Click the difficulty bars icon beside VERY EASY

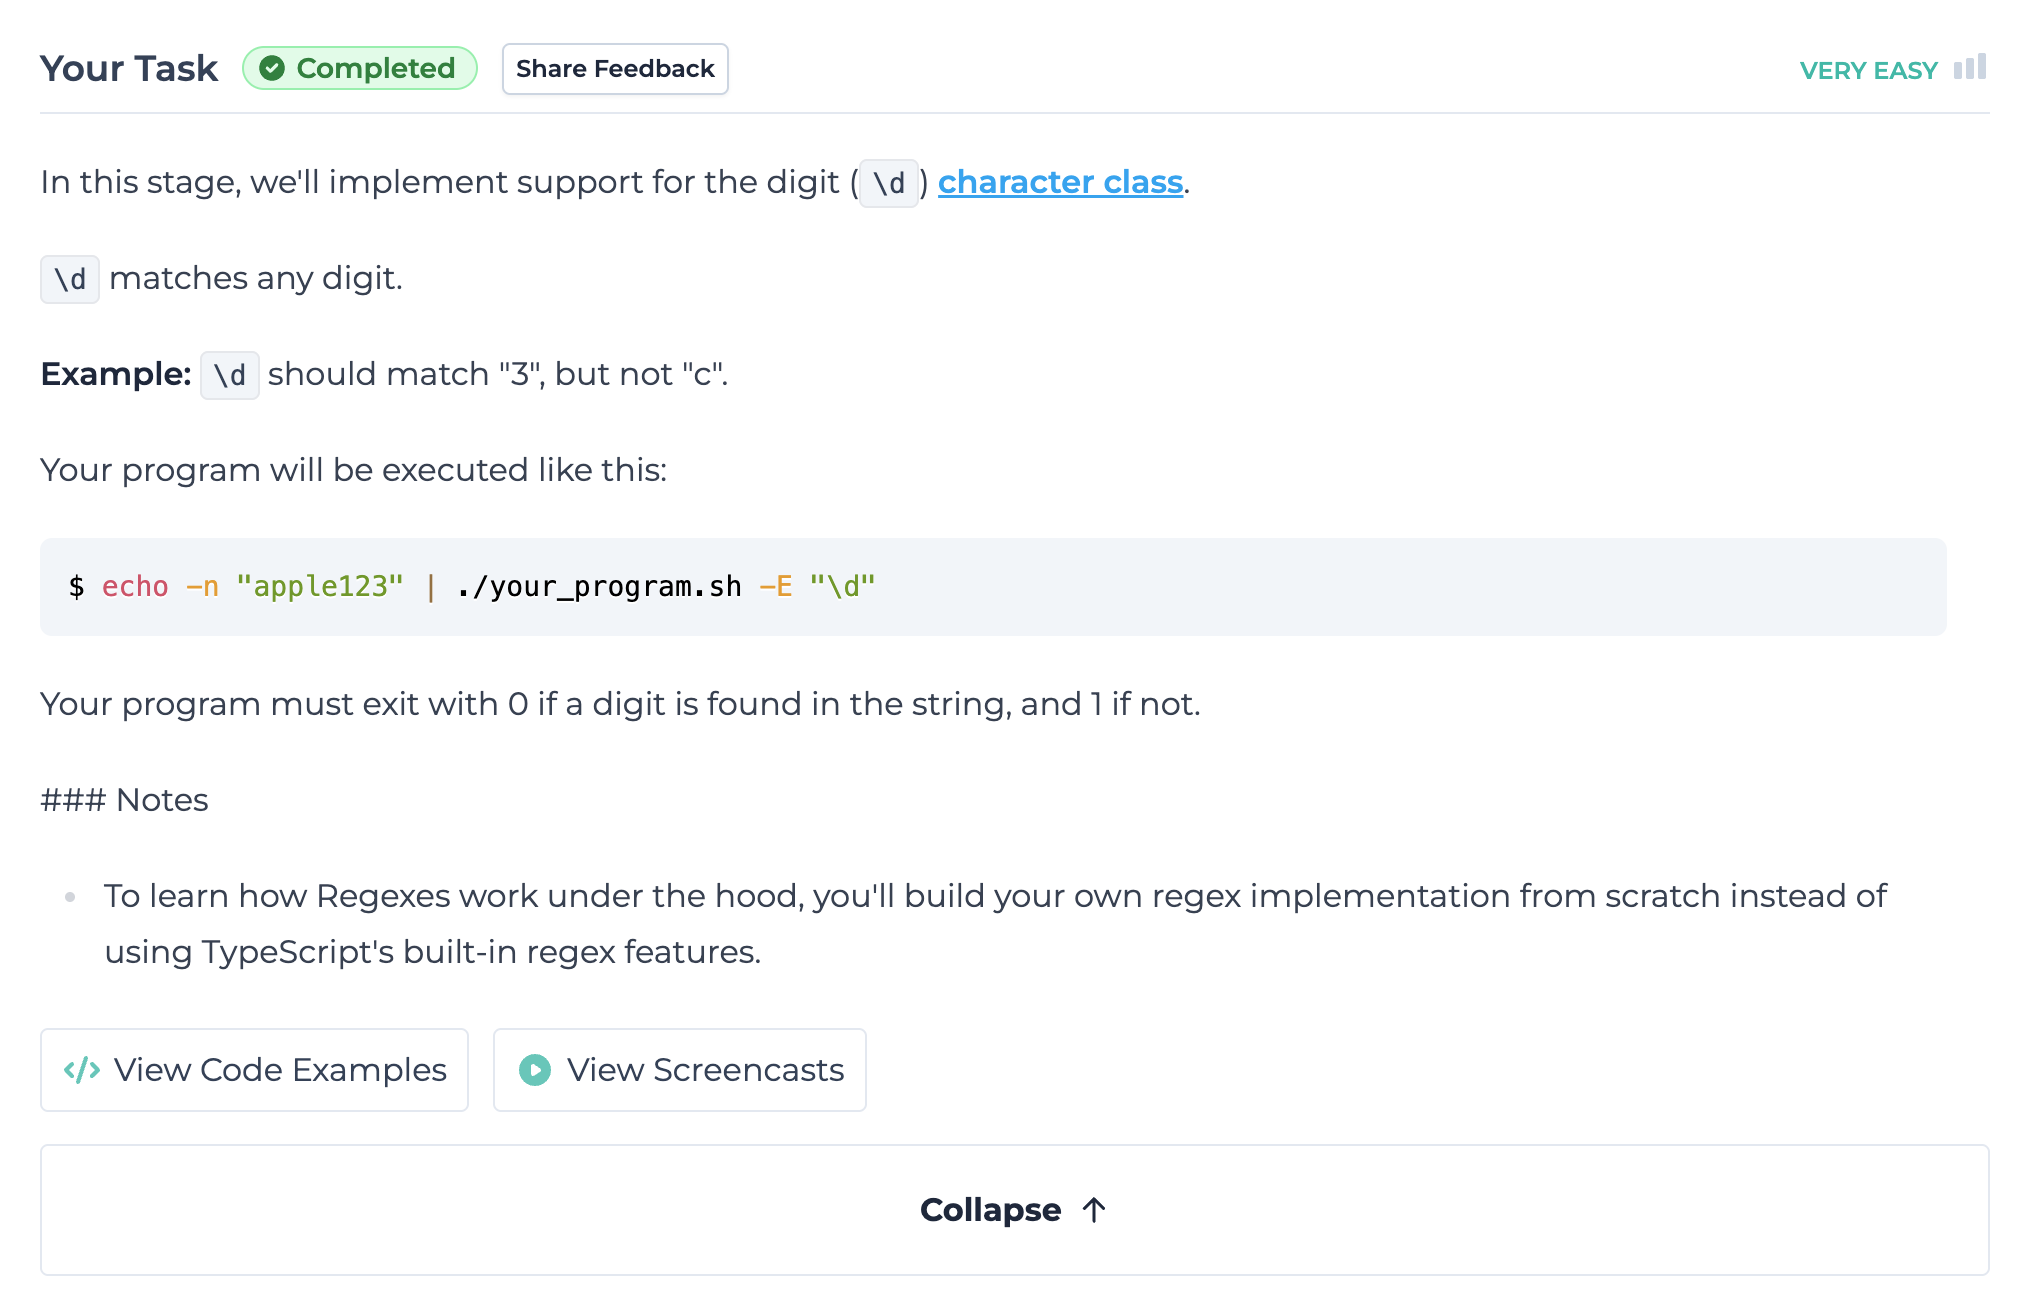click(1970, 68)
